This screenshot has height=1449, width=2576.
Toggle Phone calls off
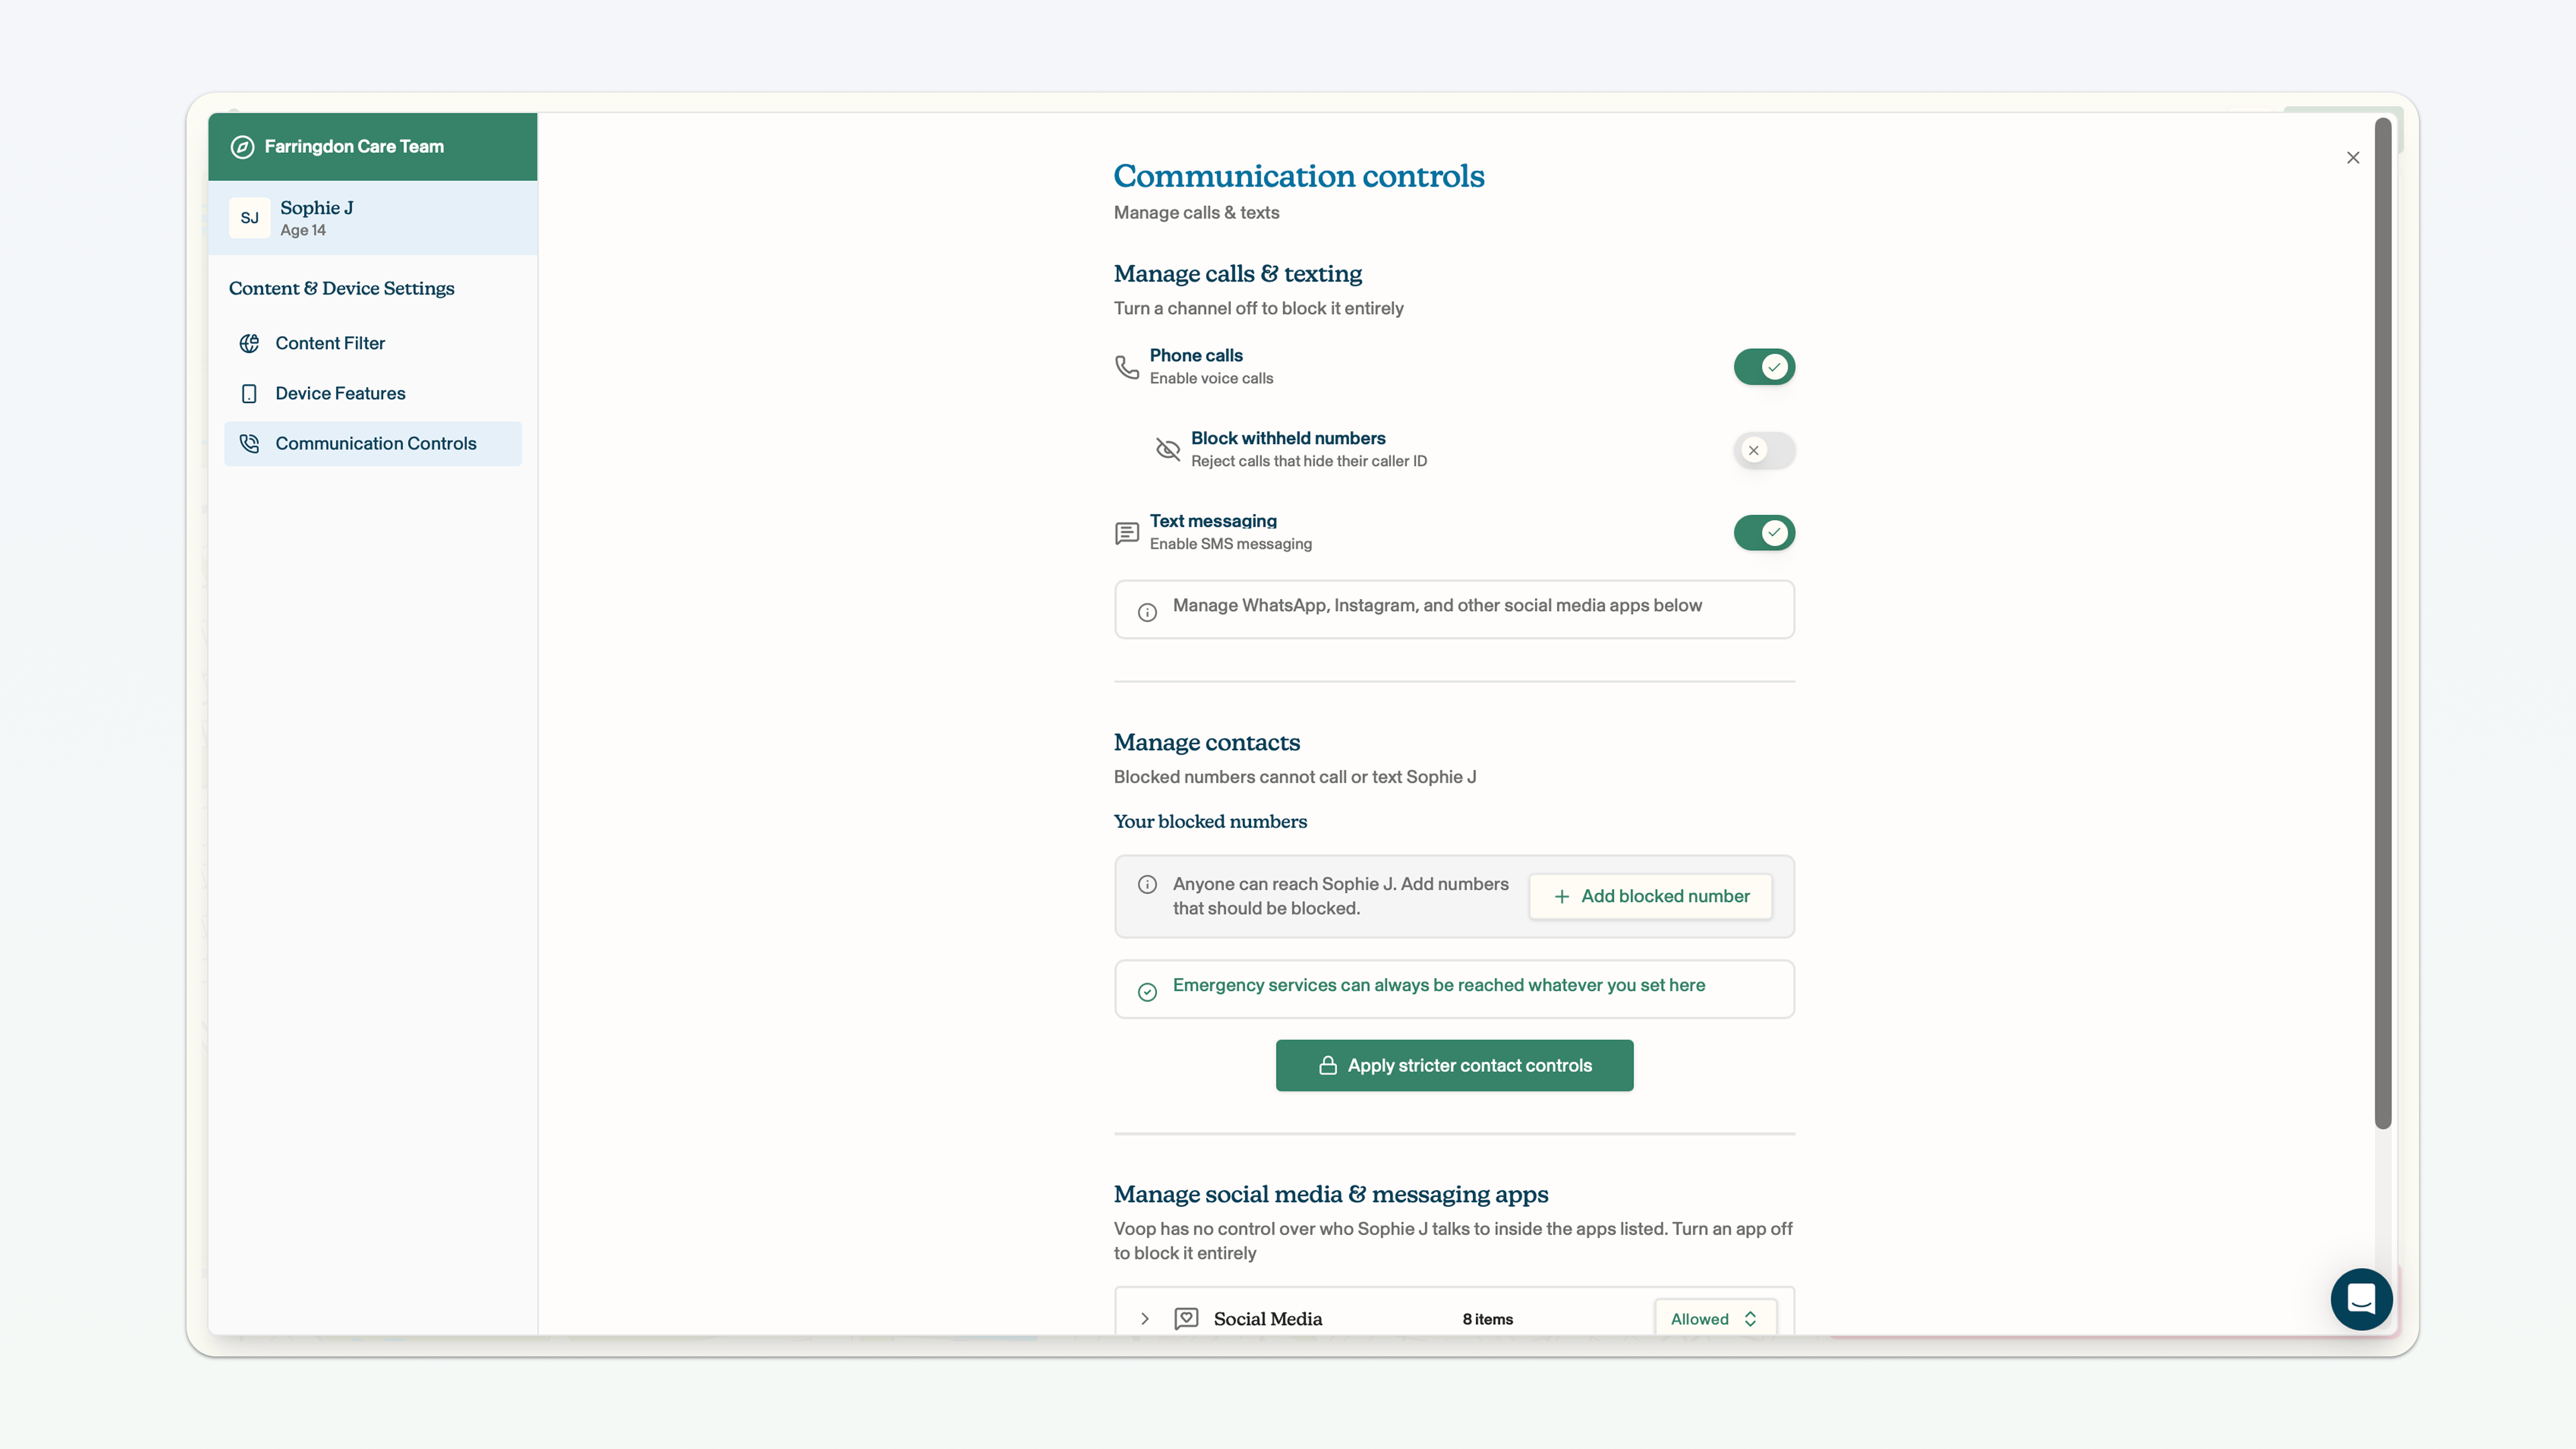tap(1764, 367)
